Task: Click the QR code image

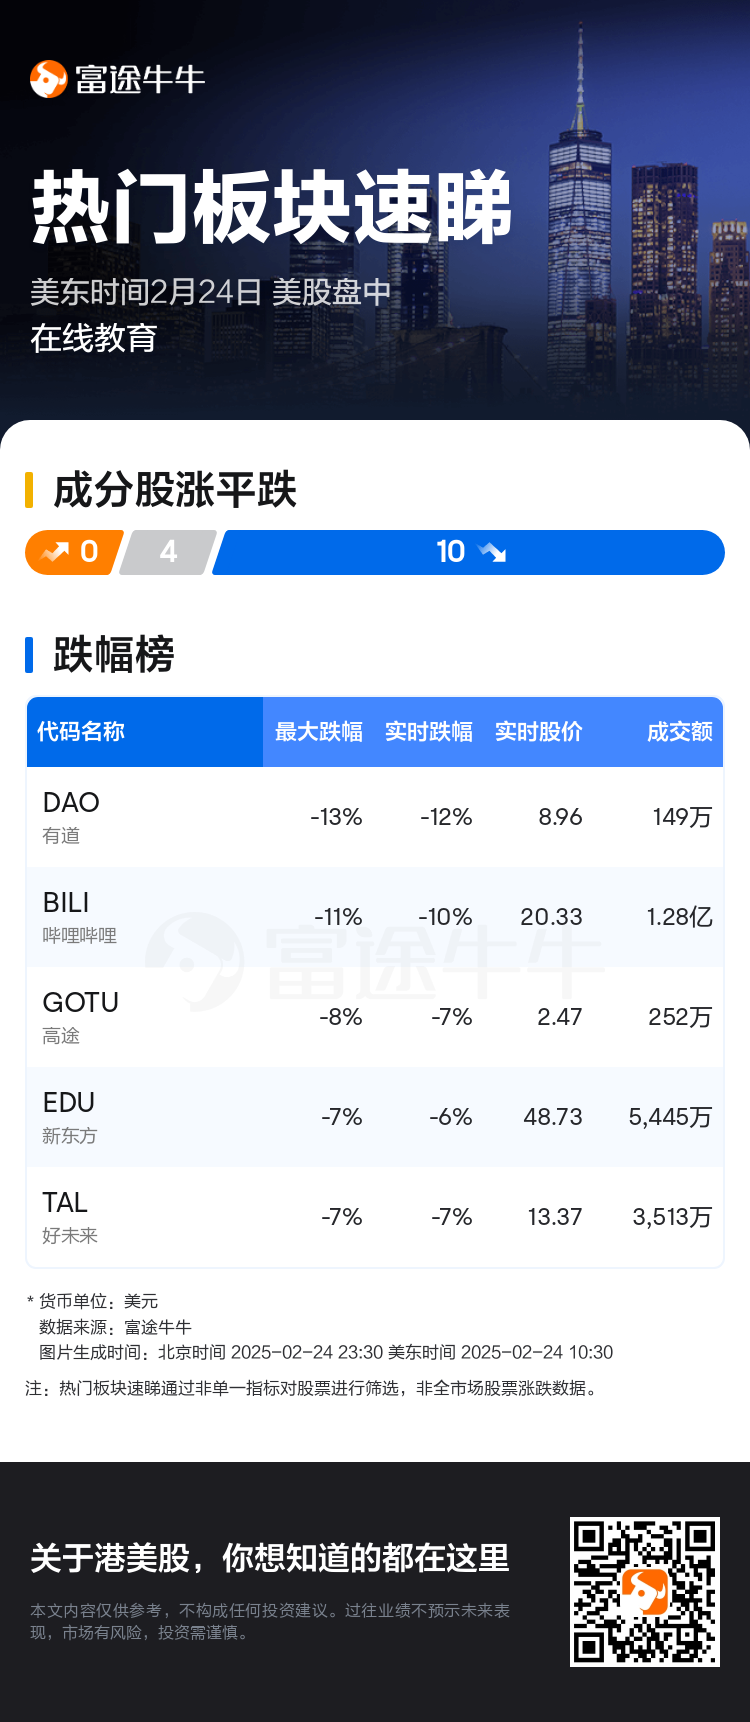Action: tap(645, 1592)
